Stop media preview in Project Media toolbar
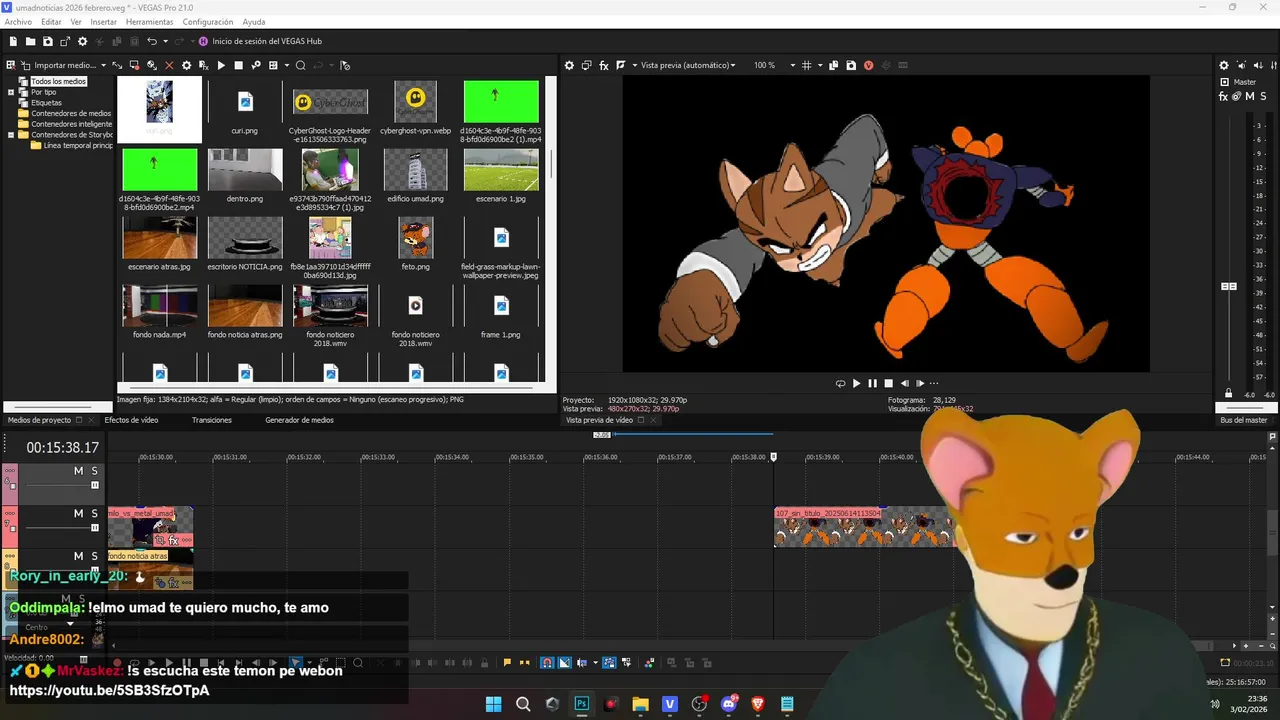 [238, 65]
